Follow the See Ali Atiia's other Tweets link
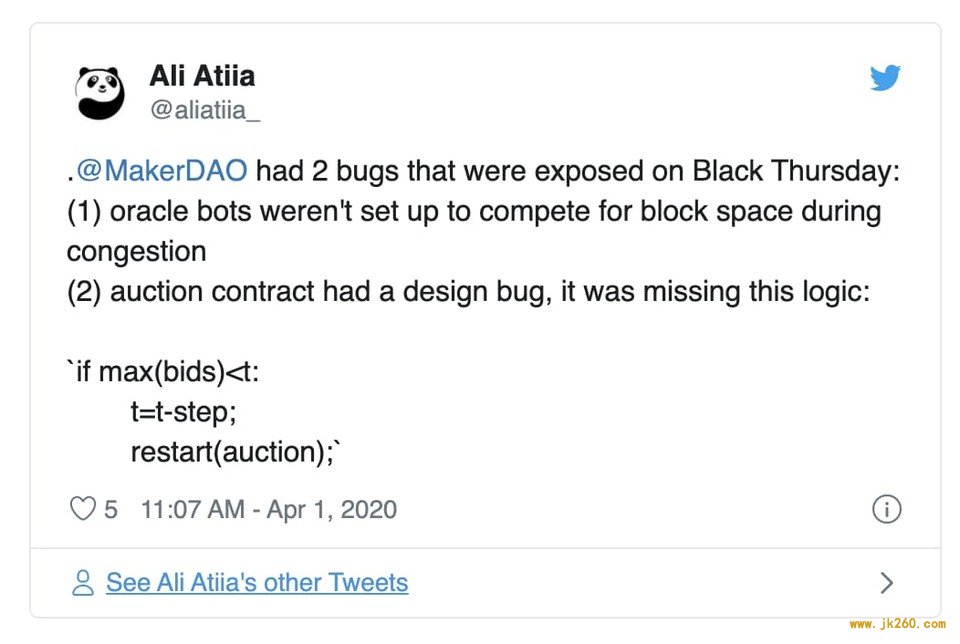Image resolution: width=960 pixels, height=644 pixels. tap(257, 582)
